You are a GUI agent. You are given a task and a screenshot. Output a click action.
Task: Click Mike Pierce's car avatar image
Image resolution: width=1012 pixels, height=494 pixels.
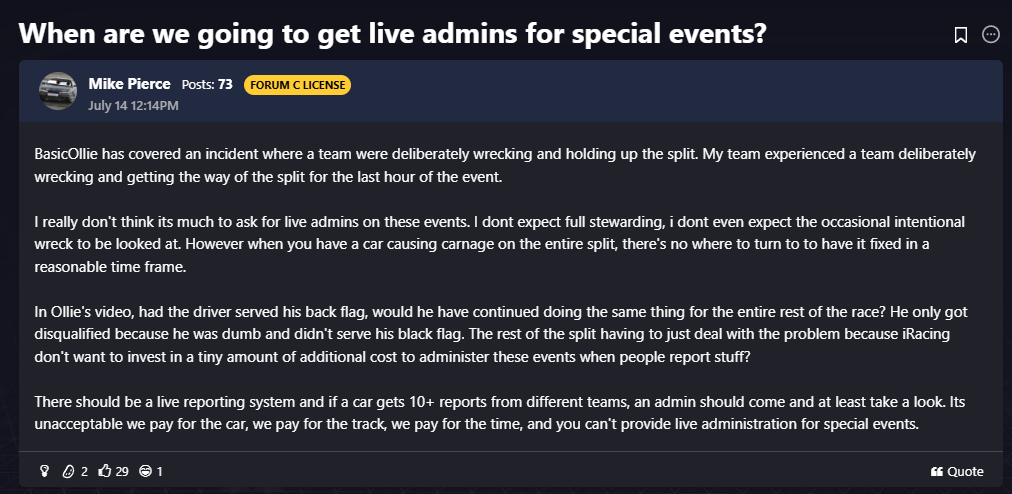(x=58, y=91)
